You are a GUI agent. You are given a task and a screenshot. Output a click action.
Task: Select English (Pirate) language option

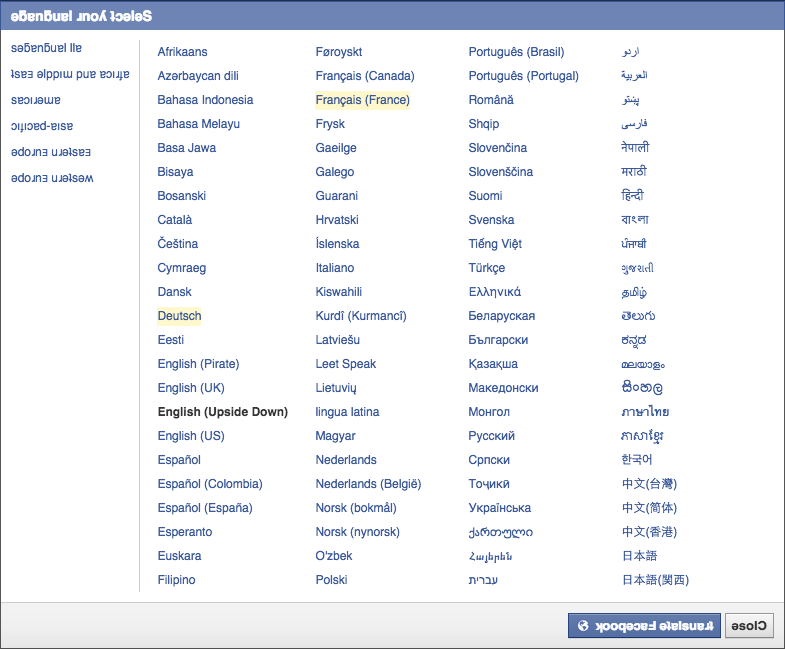coord(198,364)
